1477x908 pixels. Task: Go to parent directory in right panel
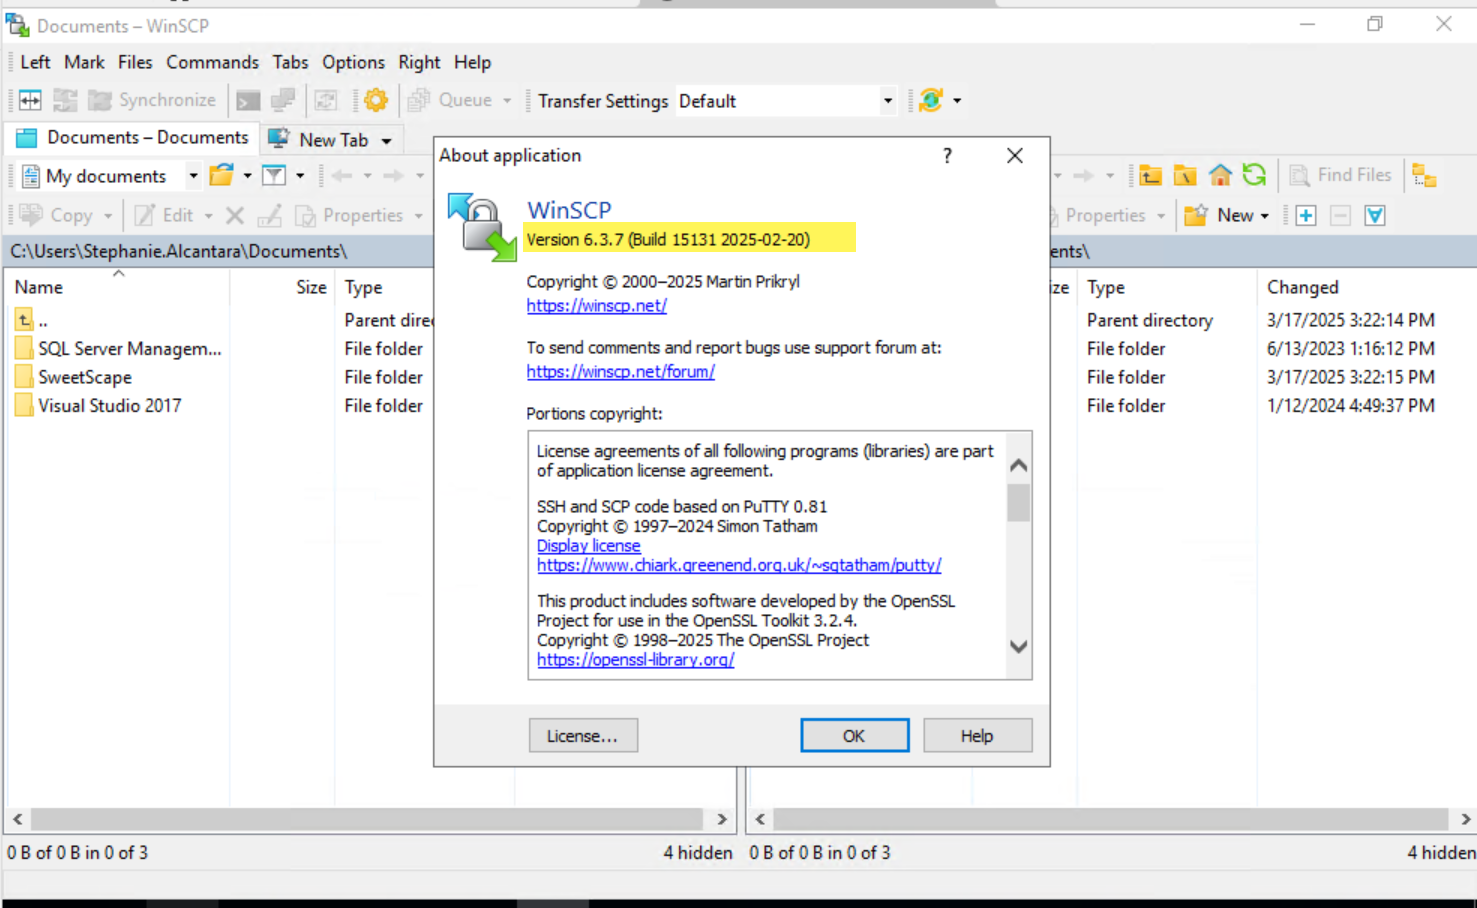click(x=1150, y=176)
